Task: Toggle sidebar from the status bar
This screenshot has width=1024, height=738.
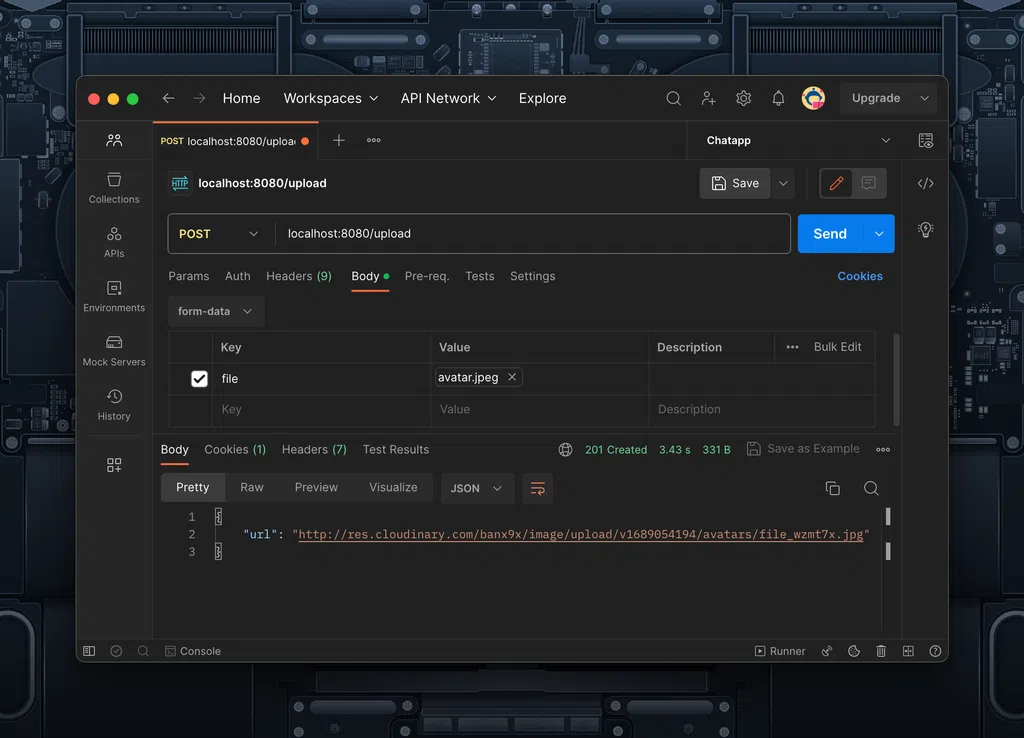Action: pos(89,651)
